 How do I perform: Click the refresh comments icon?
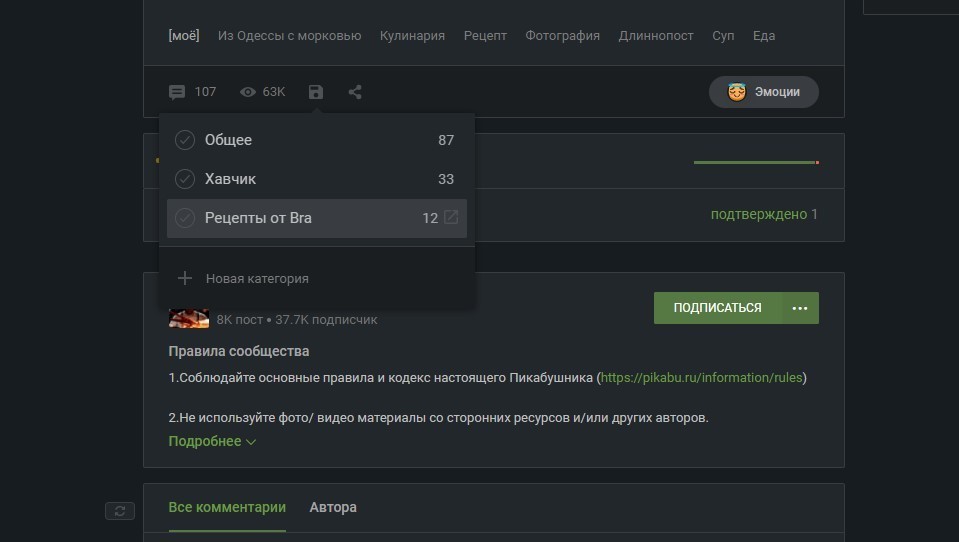(120, 511)
